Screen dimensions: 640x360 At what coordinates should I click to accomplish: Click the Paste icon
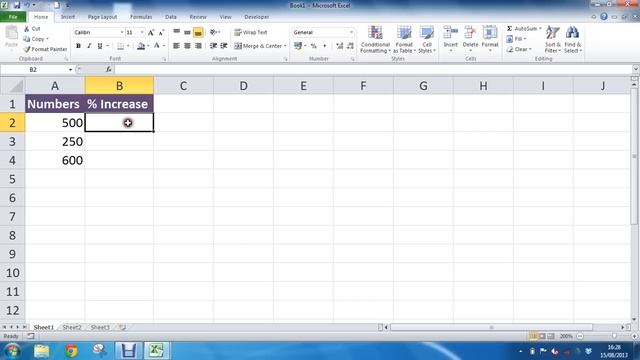click(11, 33)
